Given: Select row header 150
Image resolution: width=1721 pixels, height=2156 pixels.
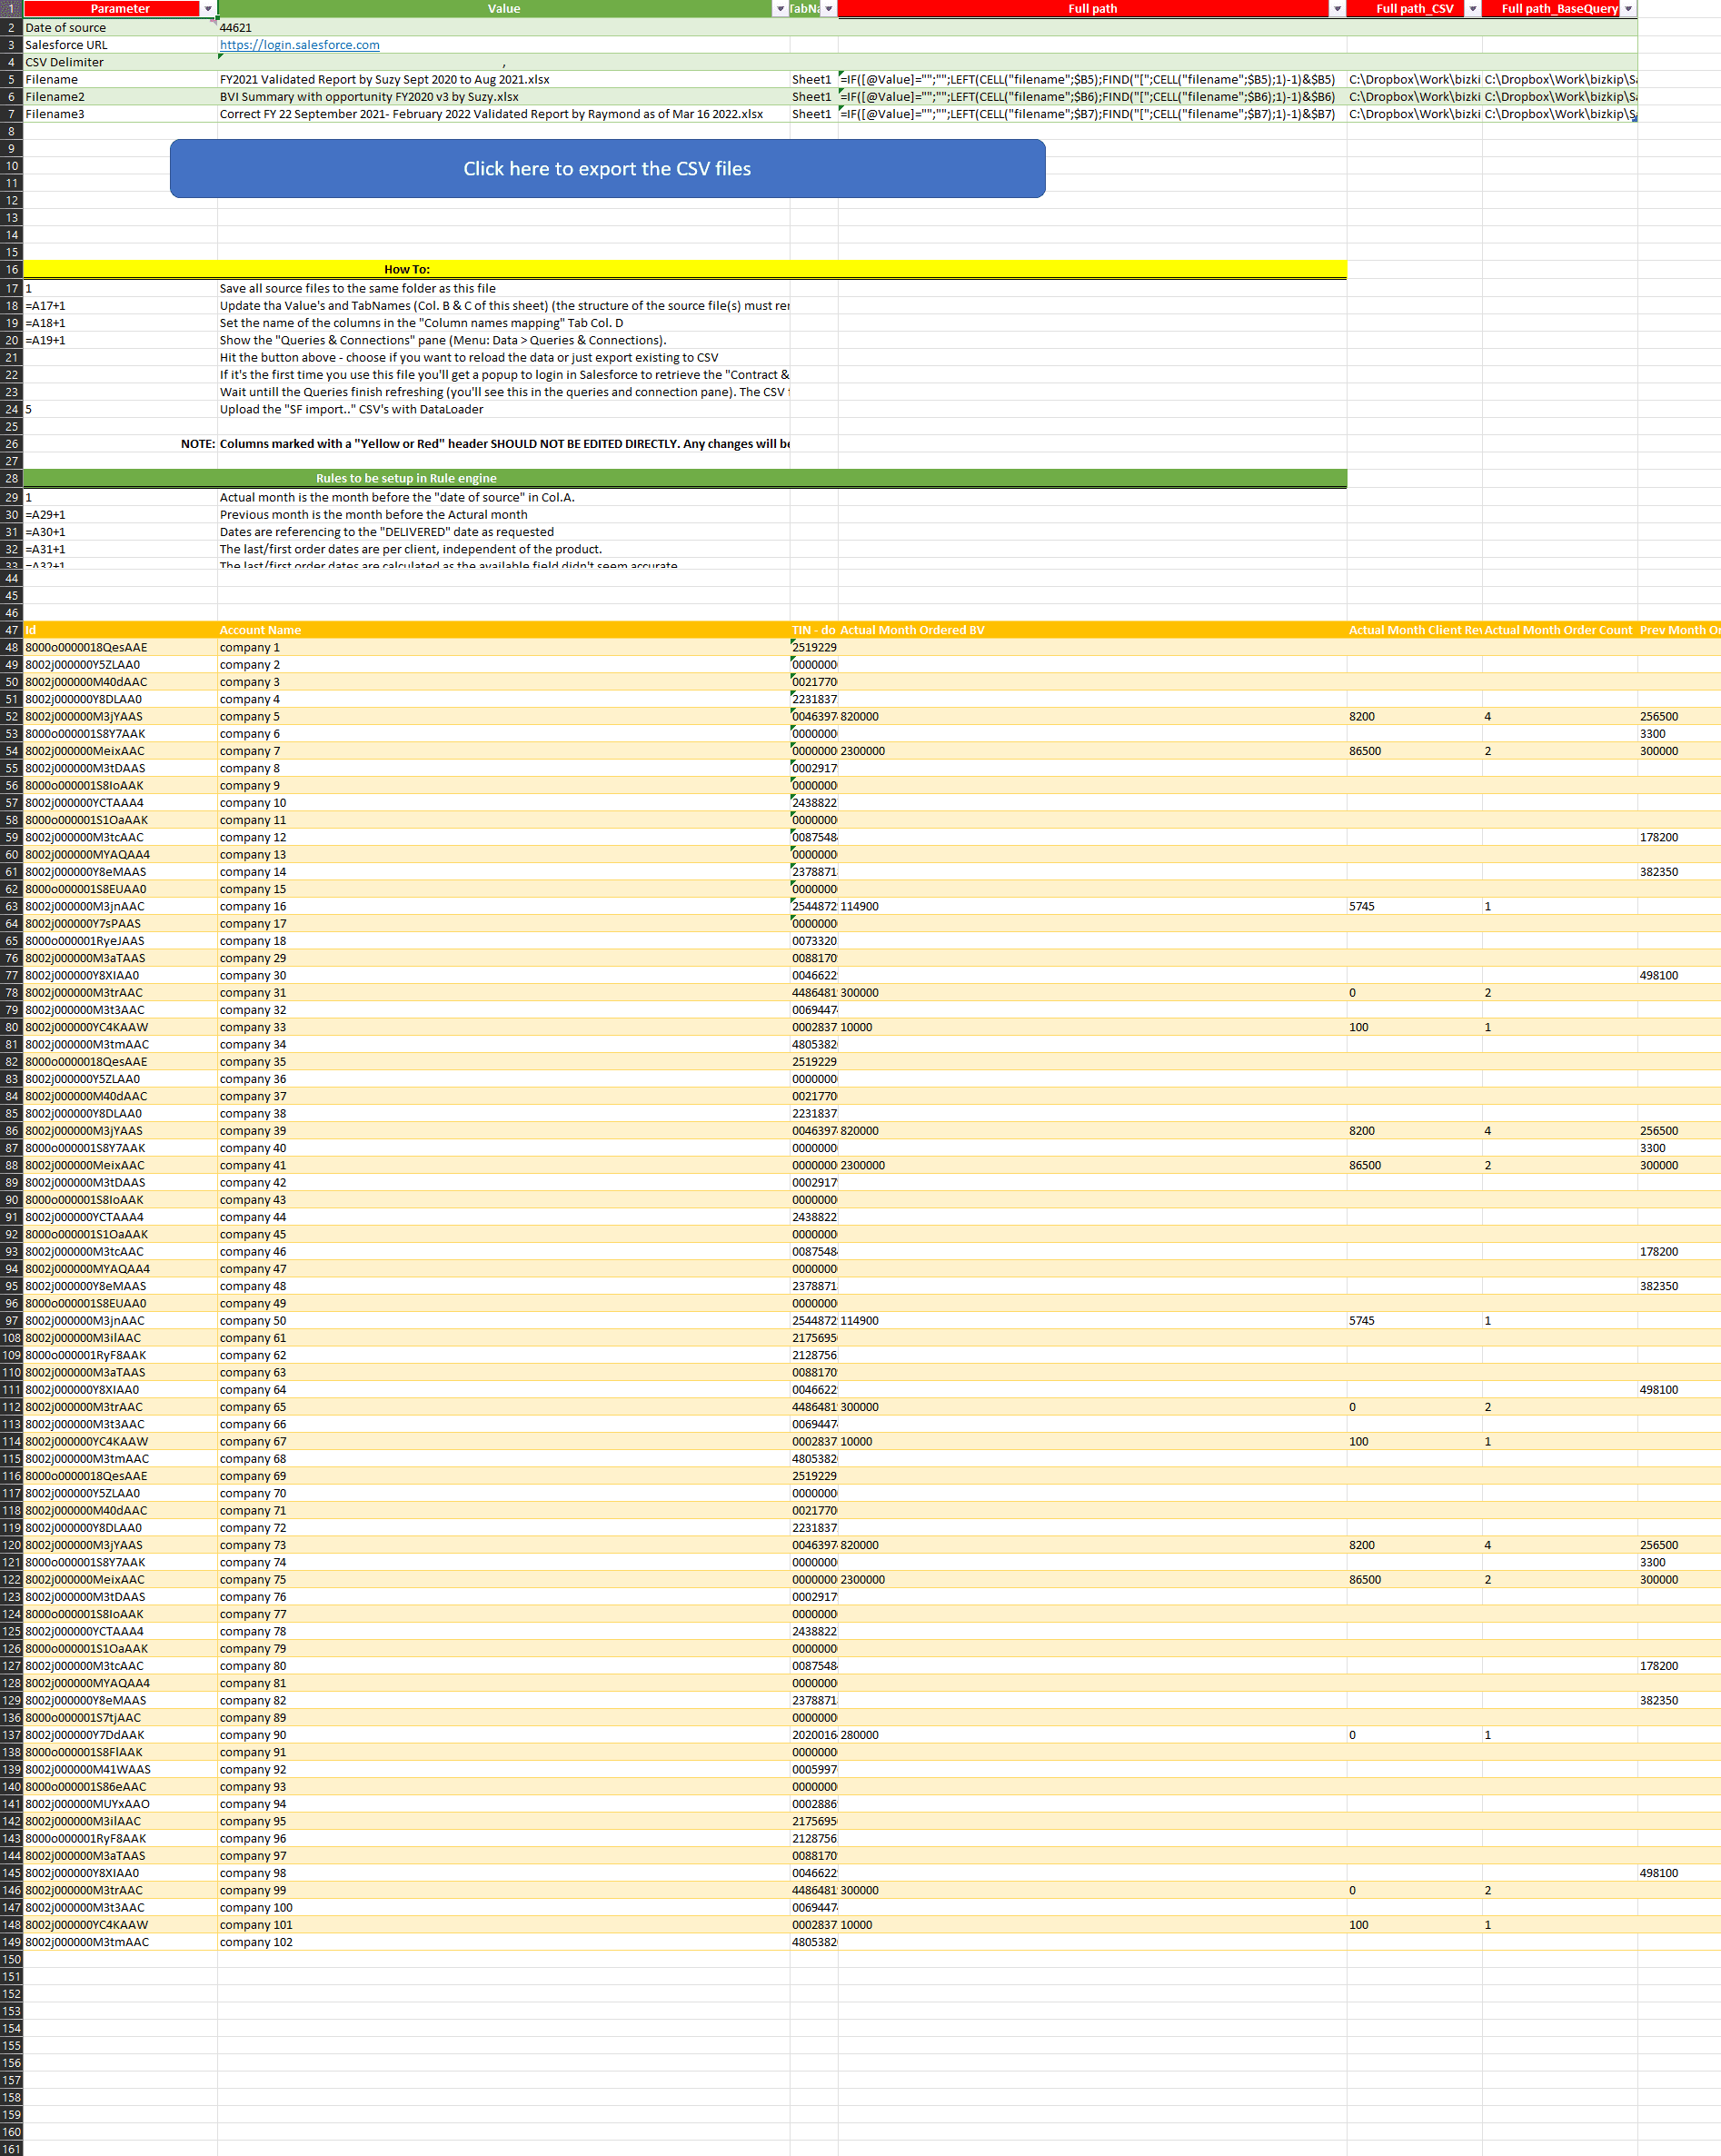Looking at the screenshot, I should [12, 1959].
